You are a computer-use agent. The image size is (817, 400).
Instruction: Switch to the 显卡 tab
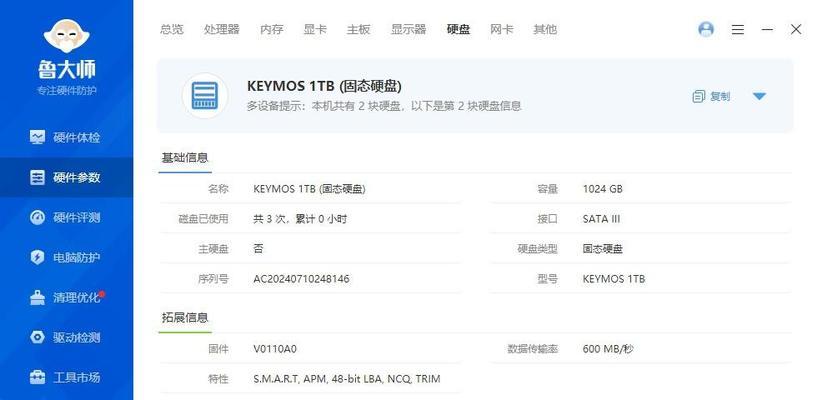pos(315,30)
